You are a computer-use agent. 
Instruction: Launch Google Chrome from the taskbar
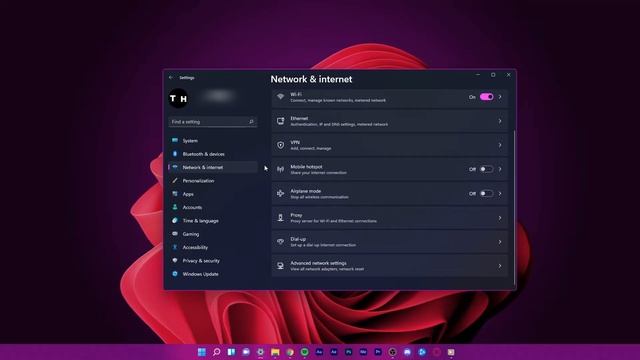coord(290,352)
